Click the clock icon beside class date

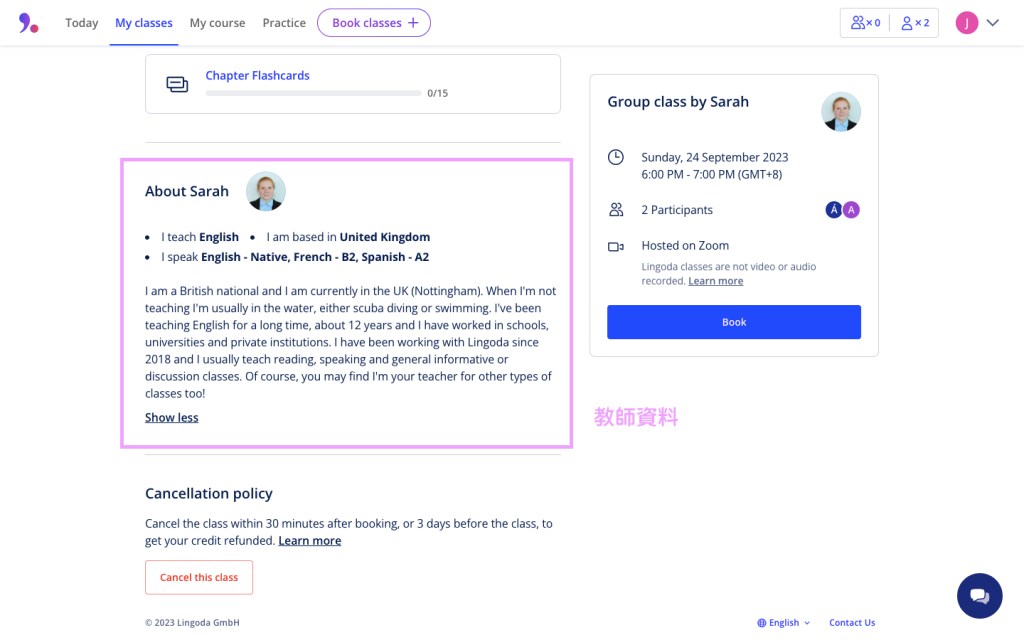coord(616,157)
